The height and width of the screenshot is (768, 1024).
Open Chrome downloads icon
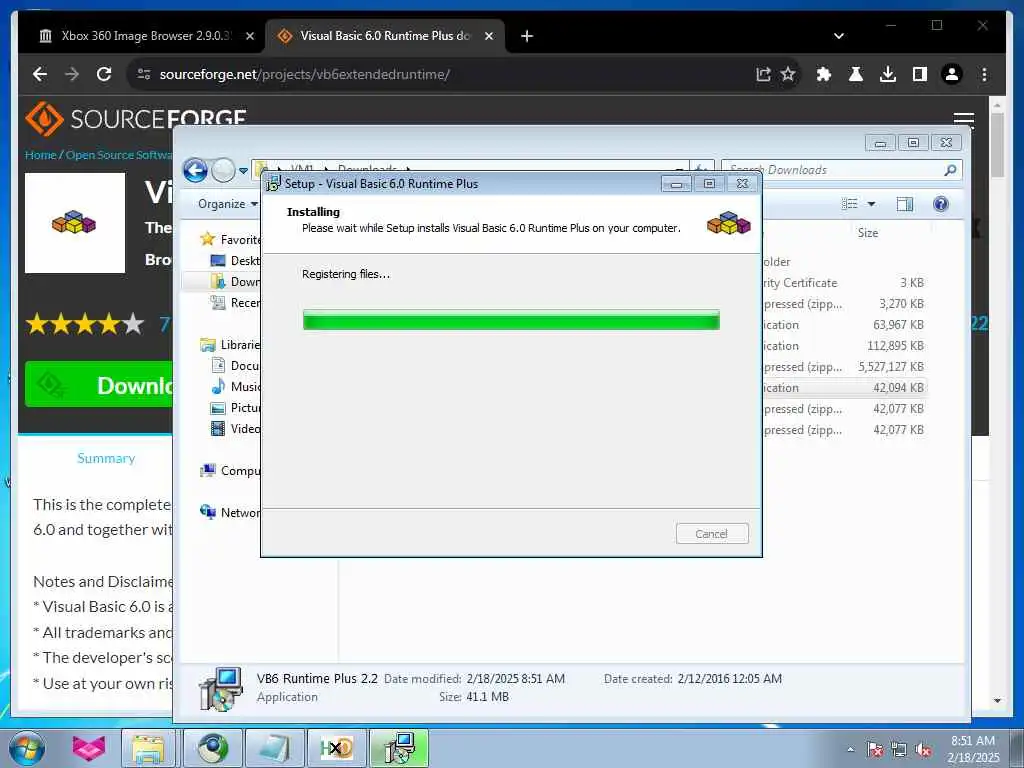tap(888, 74)
